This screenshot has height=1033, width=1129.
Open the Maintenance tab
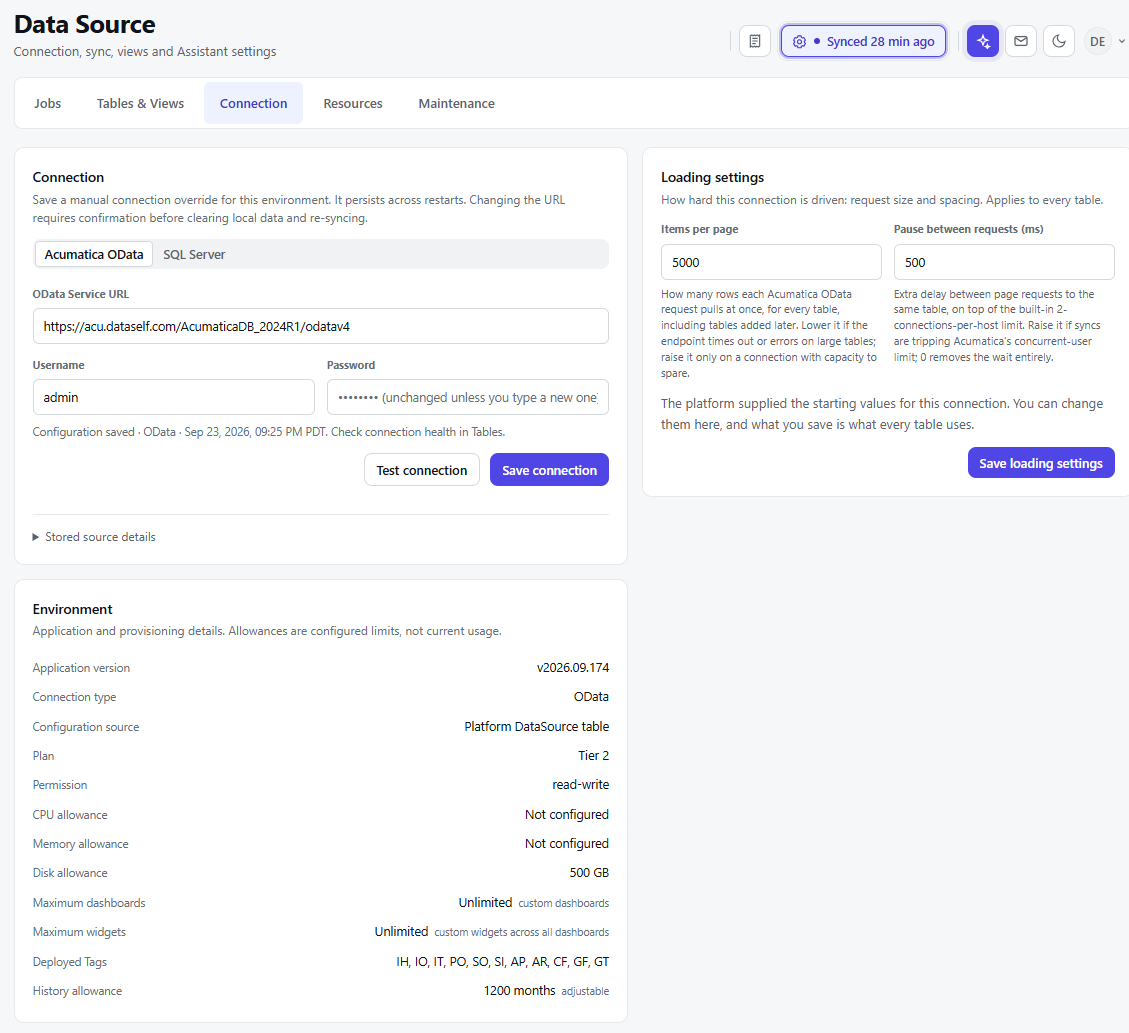click(456, 103)
